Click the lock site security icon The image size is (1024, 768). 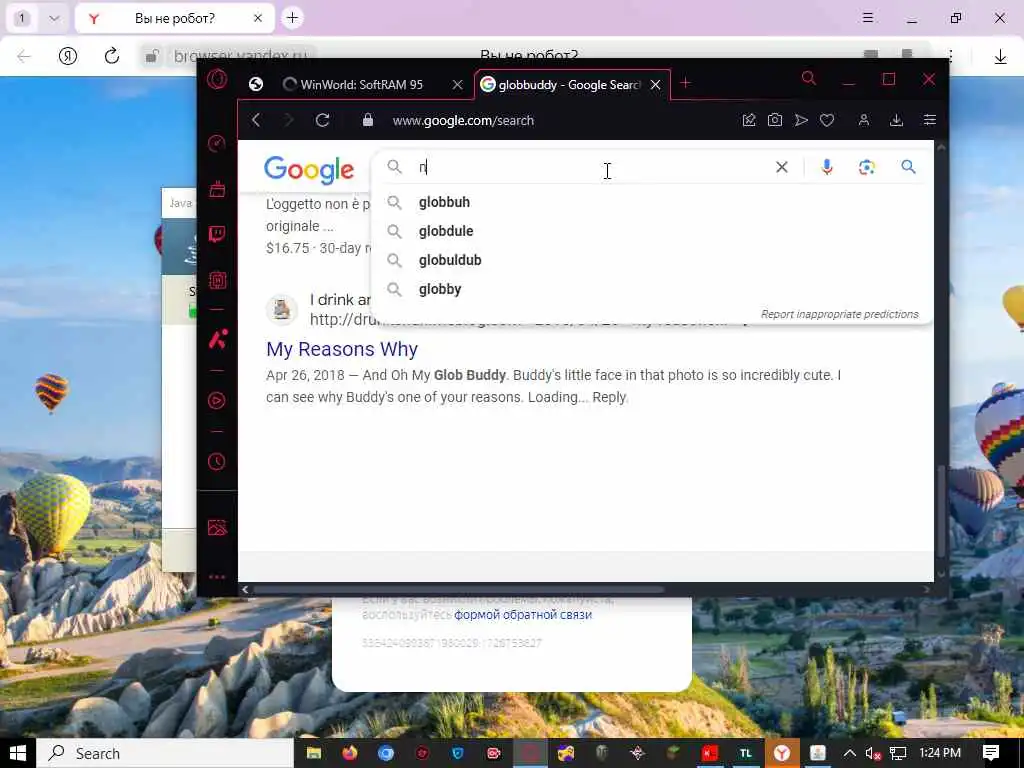coord(368,120)
